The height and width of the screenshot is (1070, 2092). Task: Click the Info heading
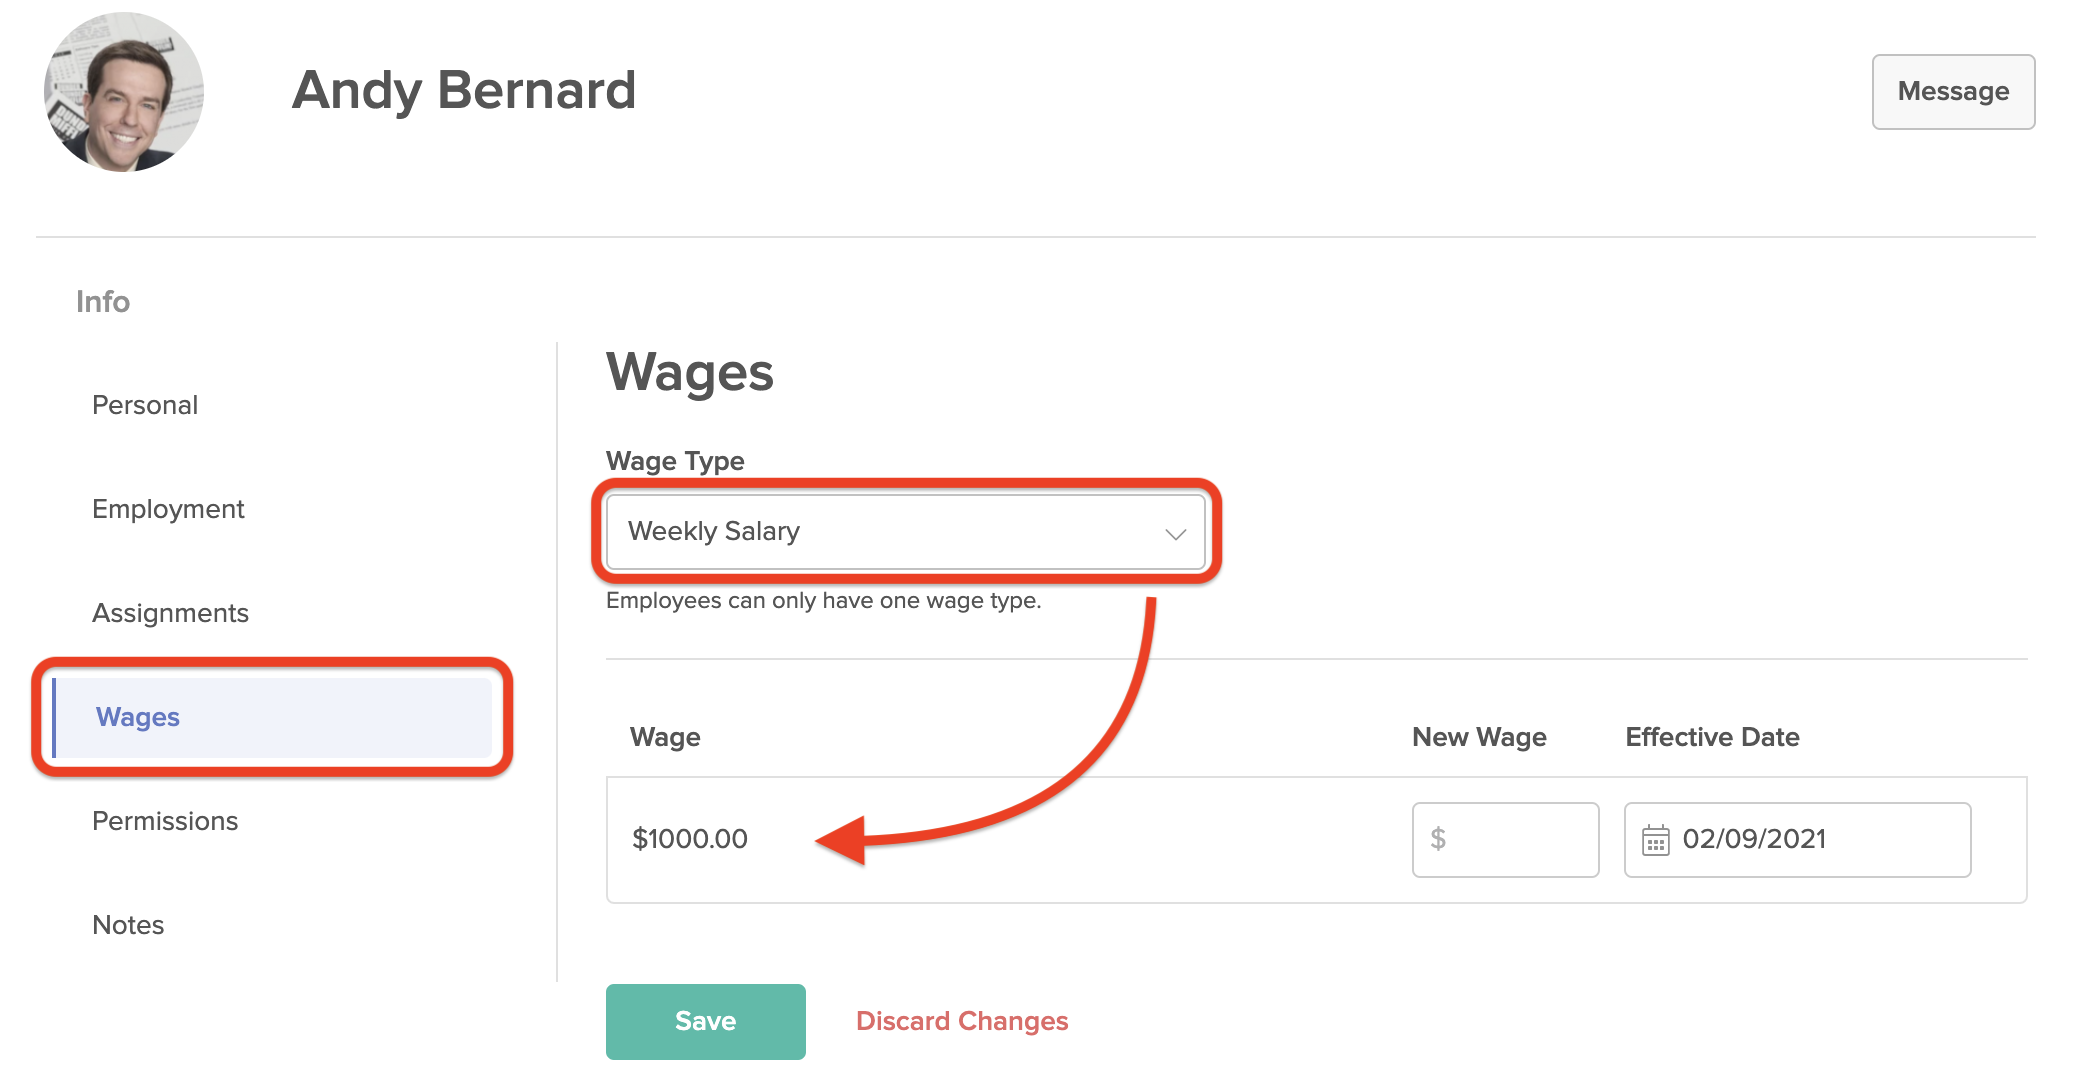103,301
